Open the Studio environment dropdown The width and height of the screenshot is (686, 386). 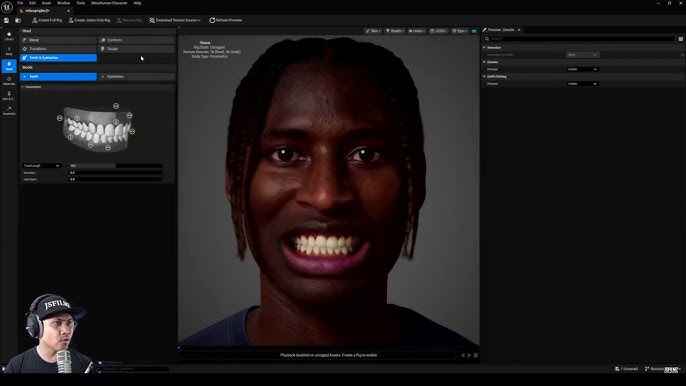pyautogui.click(x=395, y=31)
